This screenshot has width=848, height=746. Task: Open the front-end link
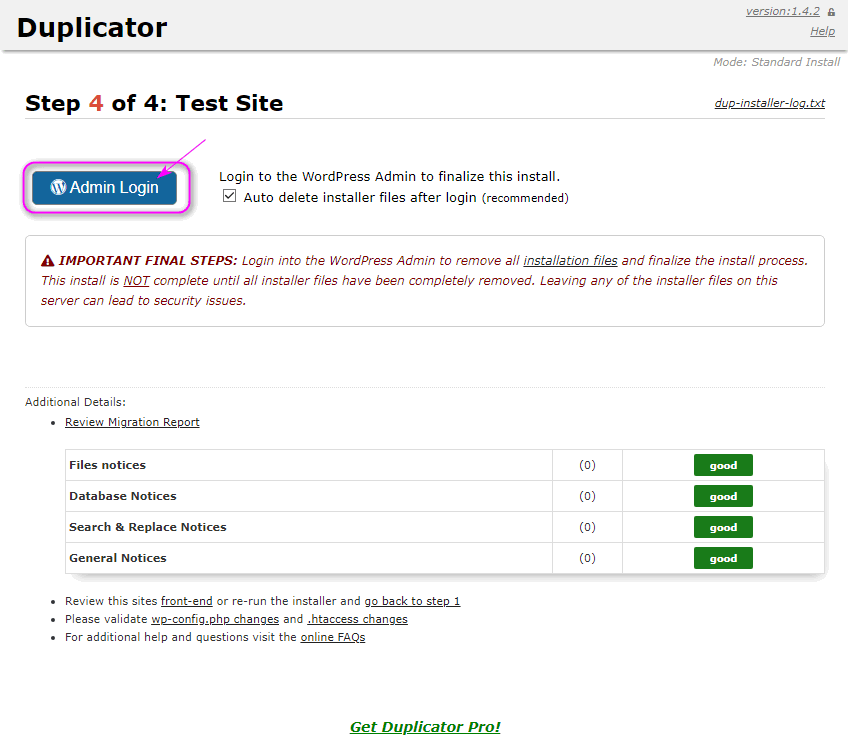click(187, 601)
